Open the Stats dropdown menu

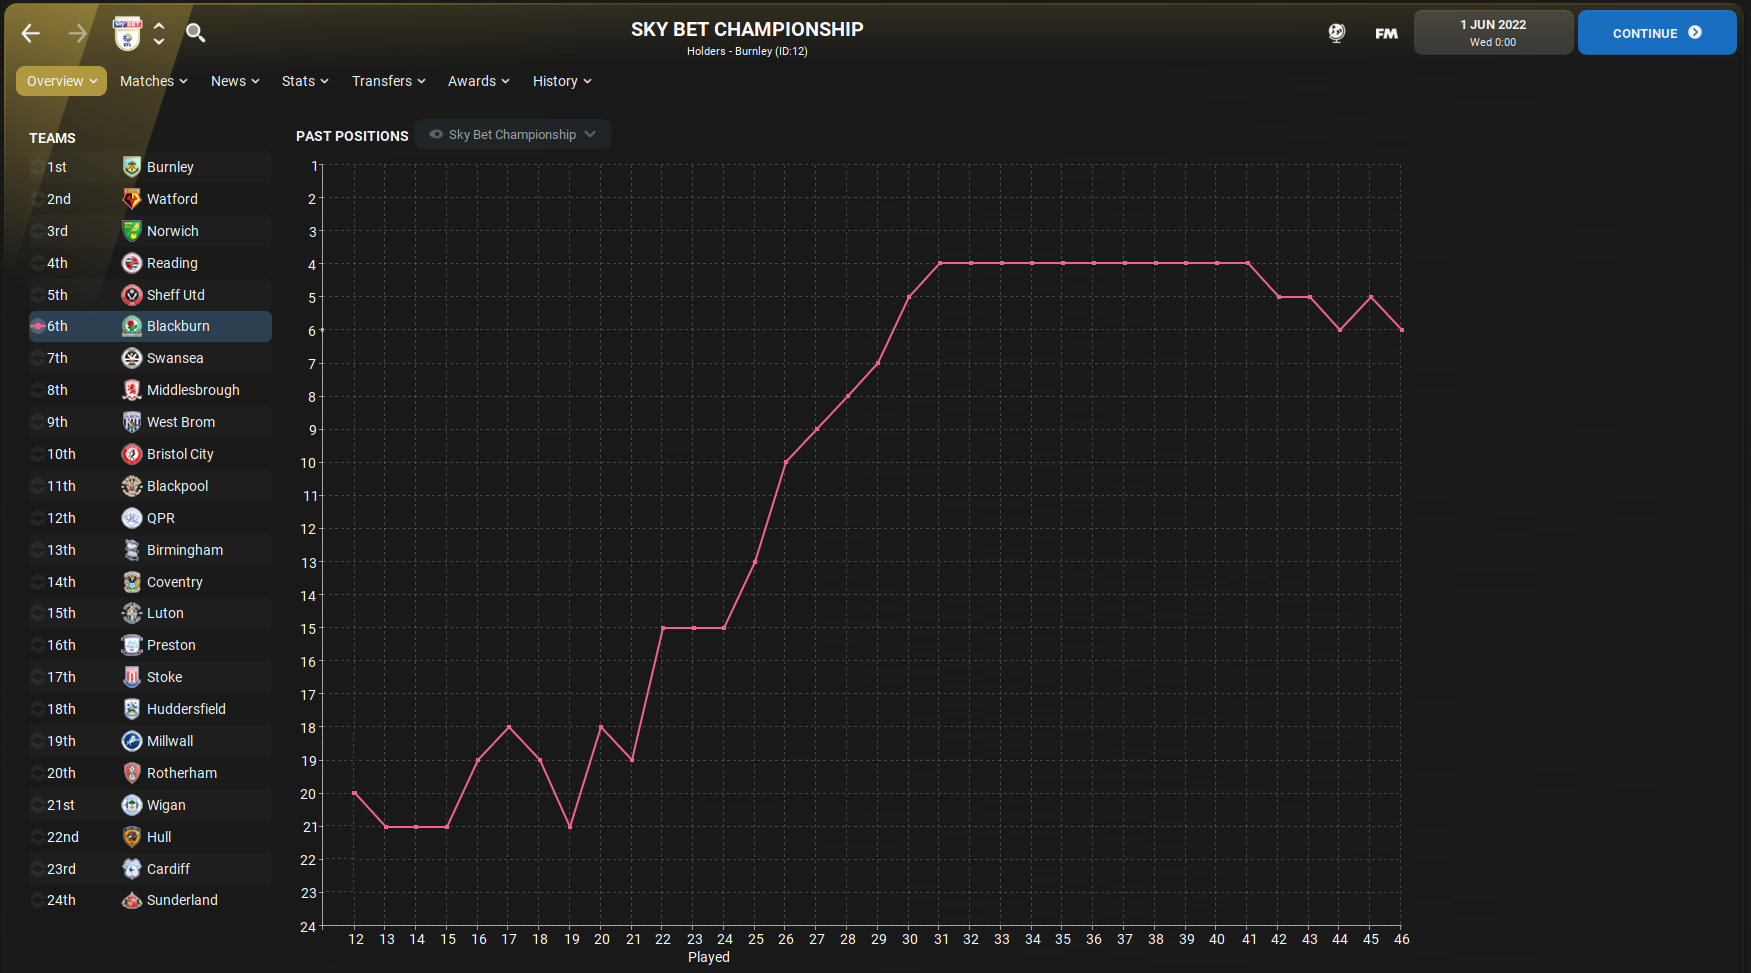click(305, 81)
